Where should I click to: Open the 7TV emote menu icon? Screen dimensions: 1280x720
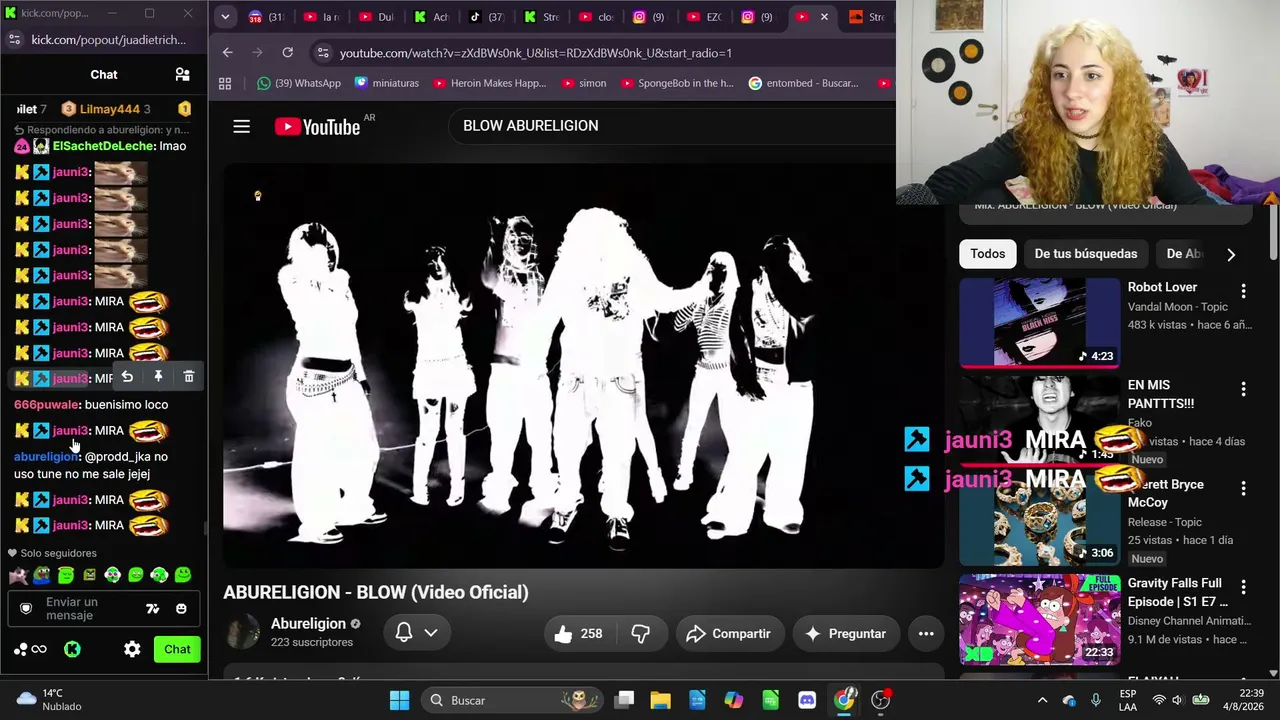pyautogui.click(x=153, y=608)
